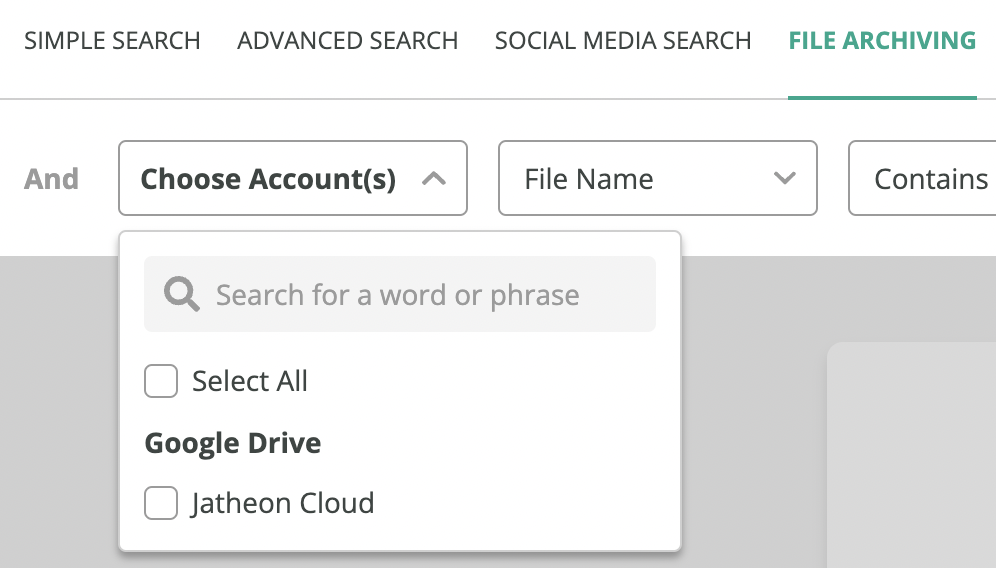The image size is (996, 568).
Task: Switch to the Simple Search tab
Action: pos(112,41)
